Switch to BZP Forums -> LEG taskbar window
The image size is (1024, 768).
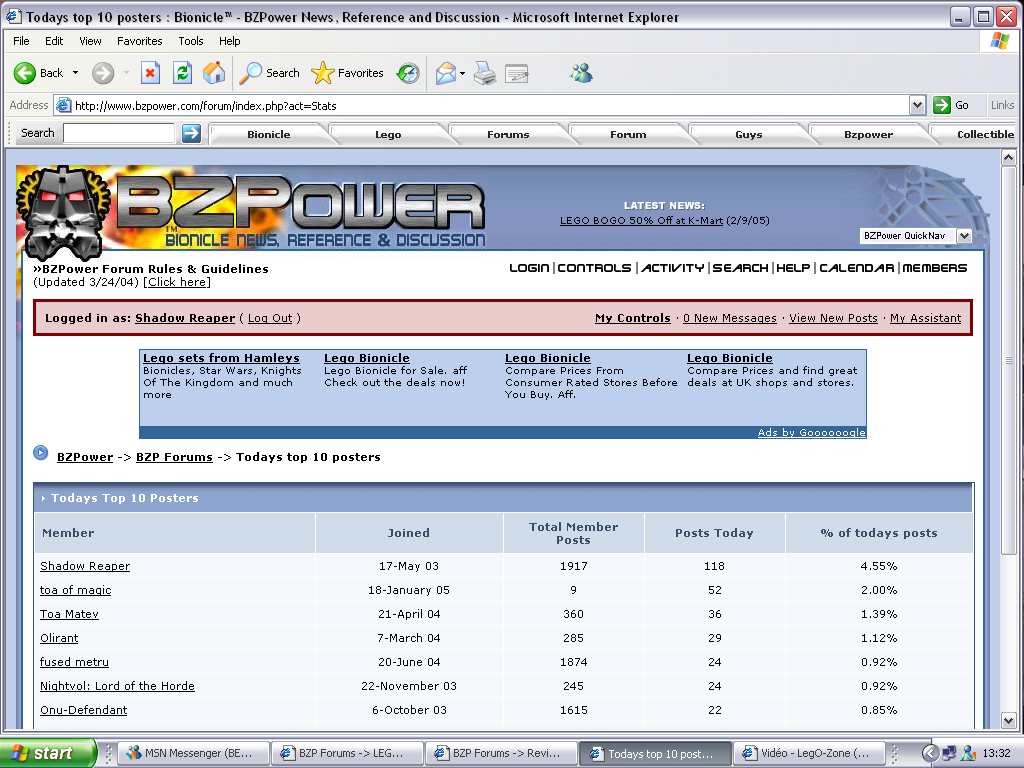click(x=347, y=754)
